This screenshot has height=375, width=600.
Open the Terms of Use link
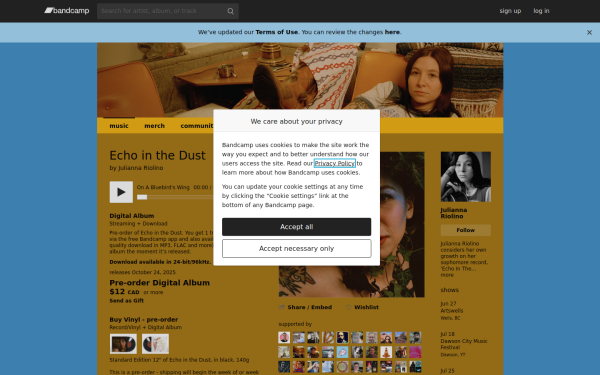[x=276, y=32]
